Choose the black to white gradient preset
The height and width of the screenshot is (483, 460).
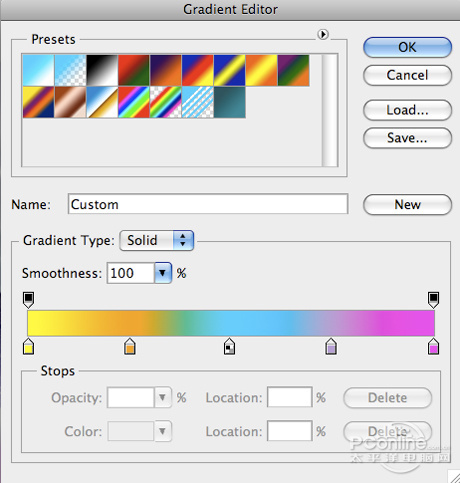pyautogui.click(x=102, y=70)
